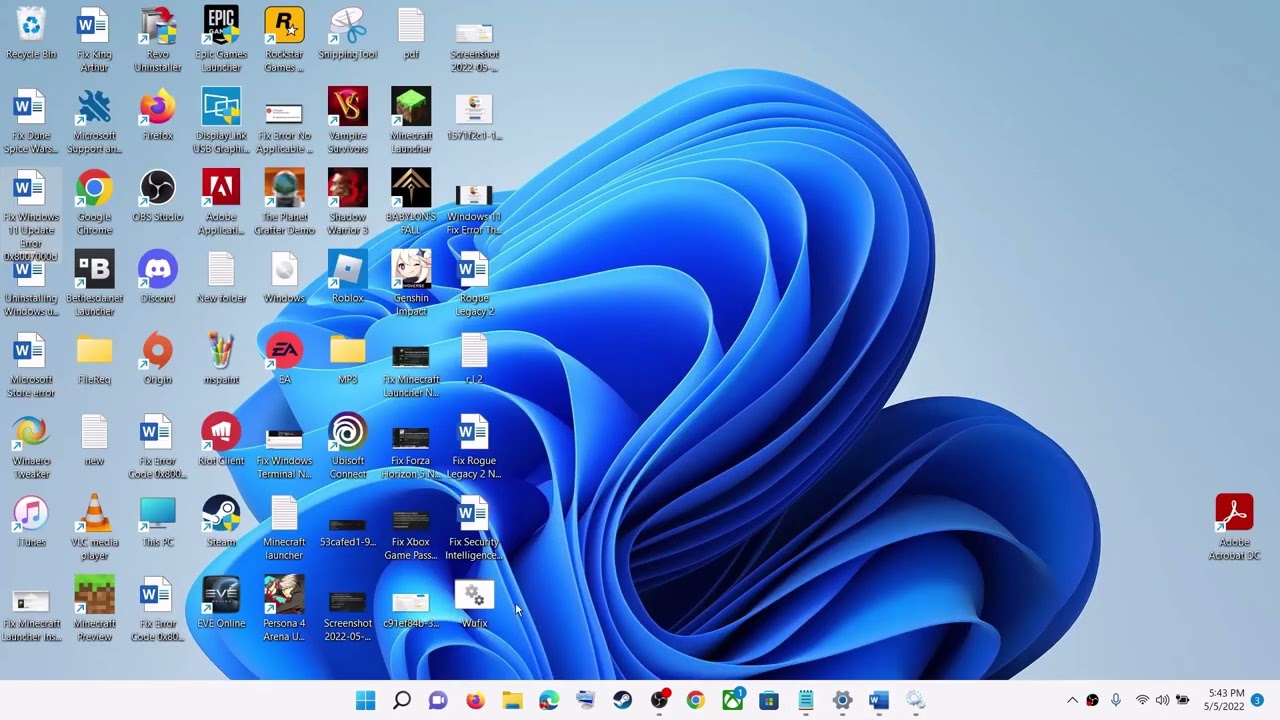Open the Steam desktop shortcut
The width and height of the screenshot is (1280, 720).
[221, 516]
